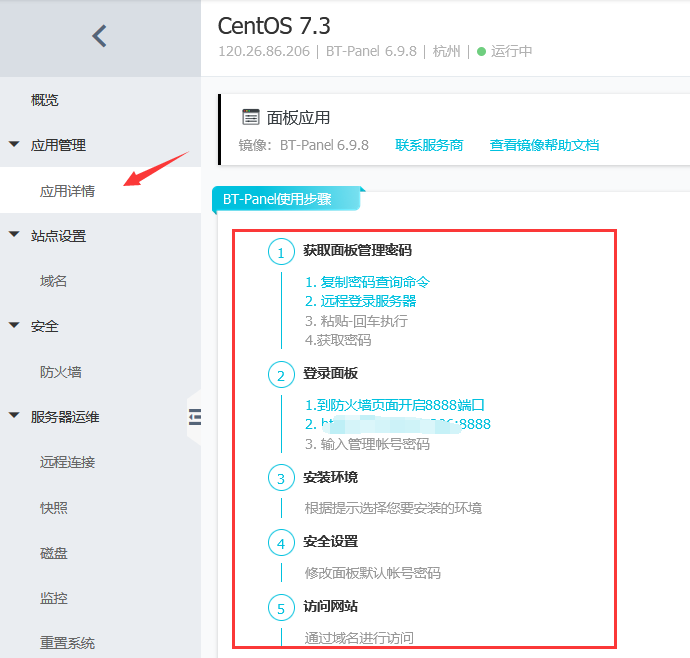Click the step 4 circle icon
The image size is (690, 658).
[x=281, y=543]
